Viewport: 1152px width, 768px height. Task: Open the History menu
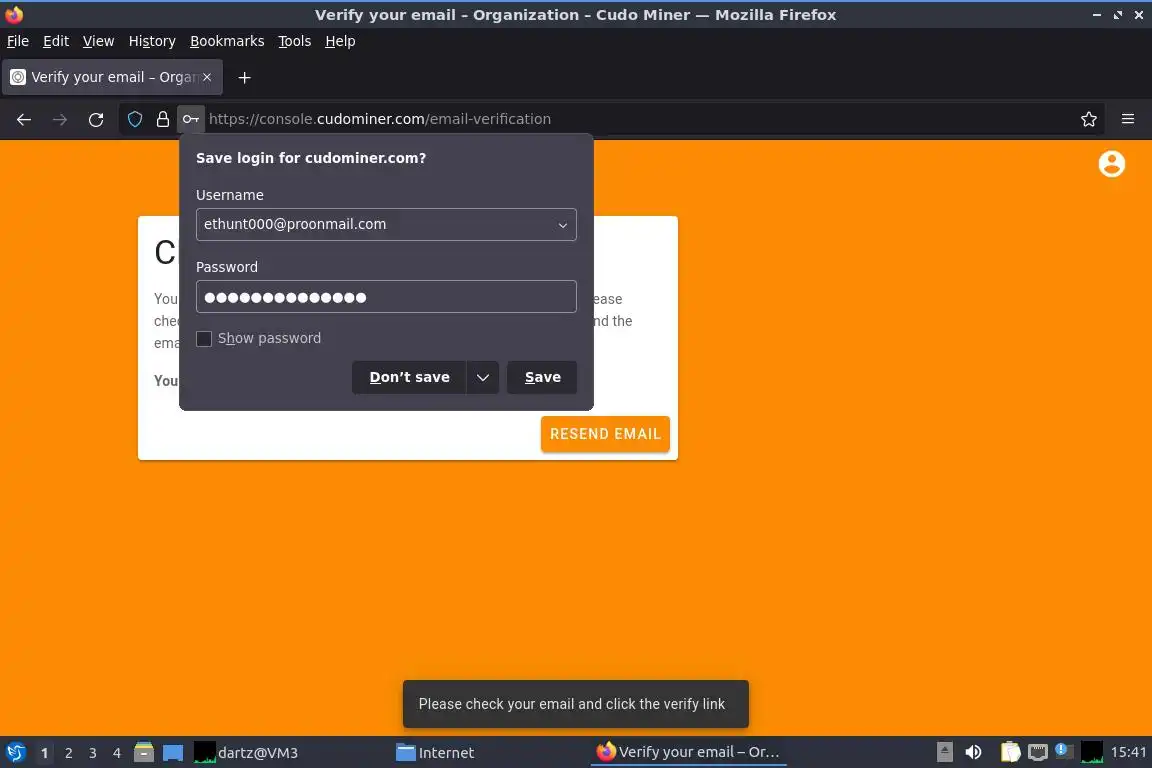(x=152, y=41)
